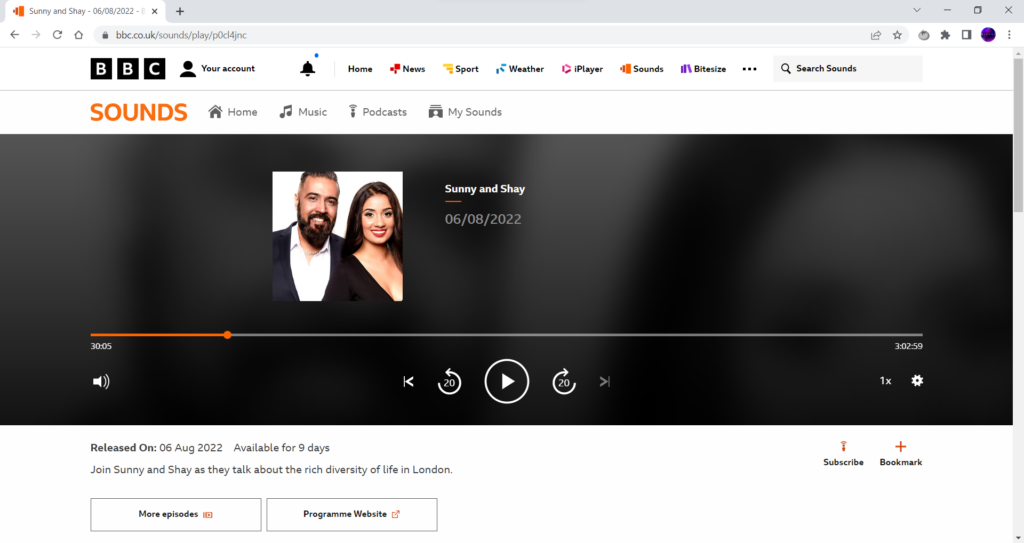Screen dimensions: 1024x543
Task: Open player settings gear
Action: (917, 380)
